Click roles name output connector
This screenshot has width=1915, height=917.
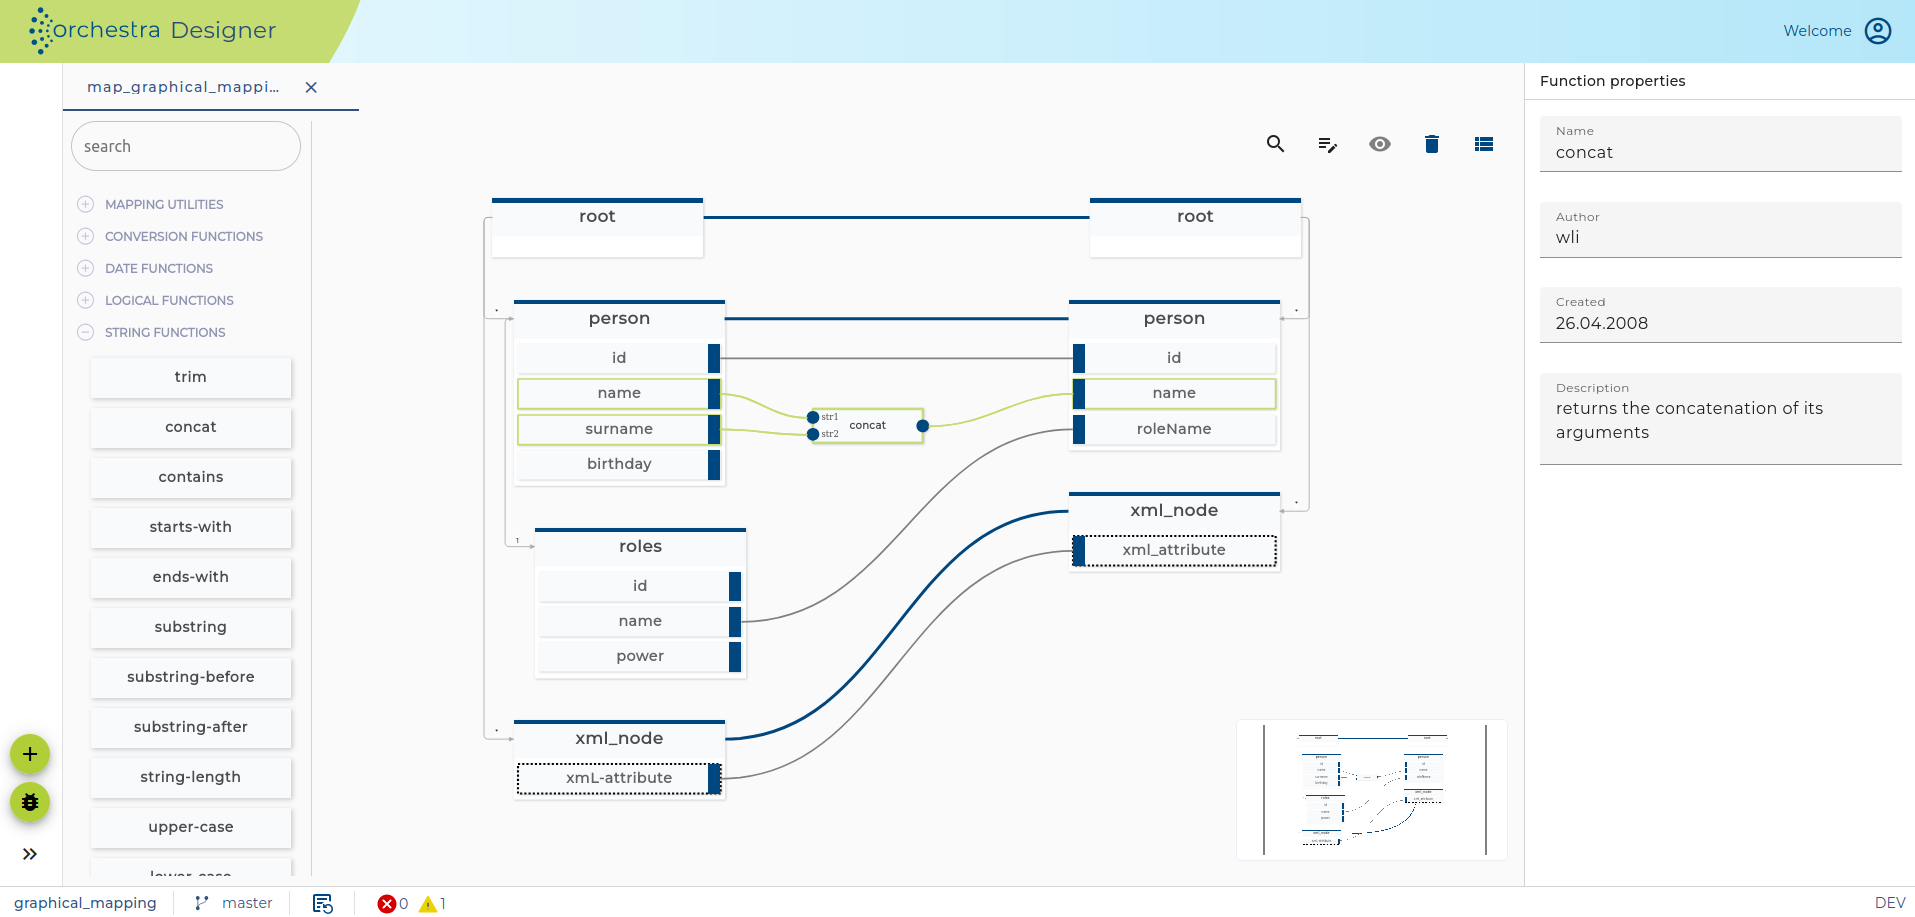[735, 621]
